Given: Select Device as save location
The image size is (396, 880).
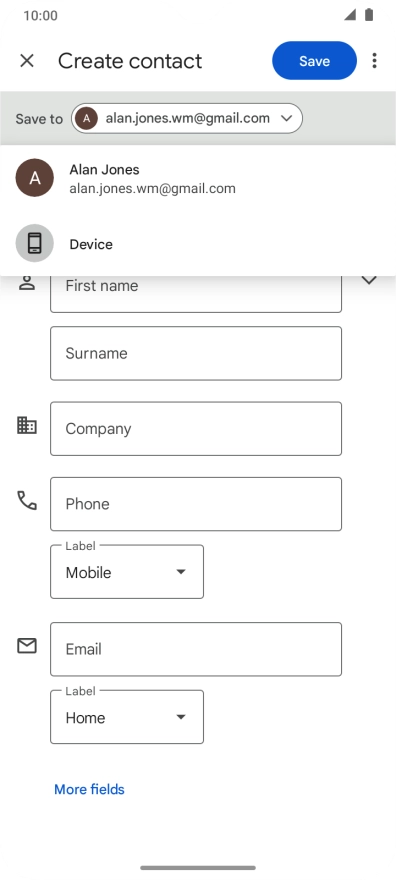Looking at the screenshot, I should coord(198,244).
